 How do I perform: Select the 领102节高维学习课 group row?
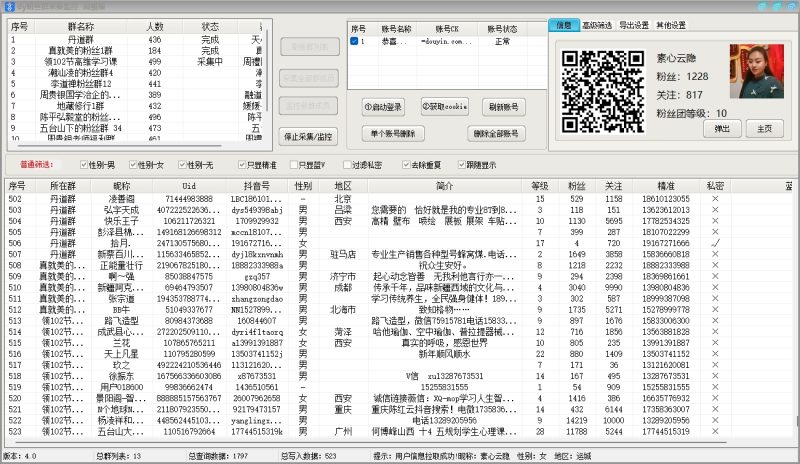(x=136, y=61)
